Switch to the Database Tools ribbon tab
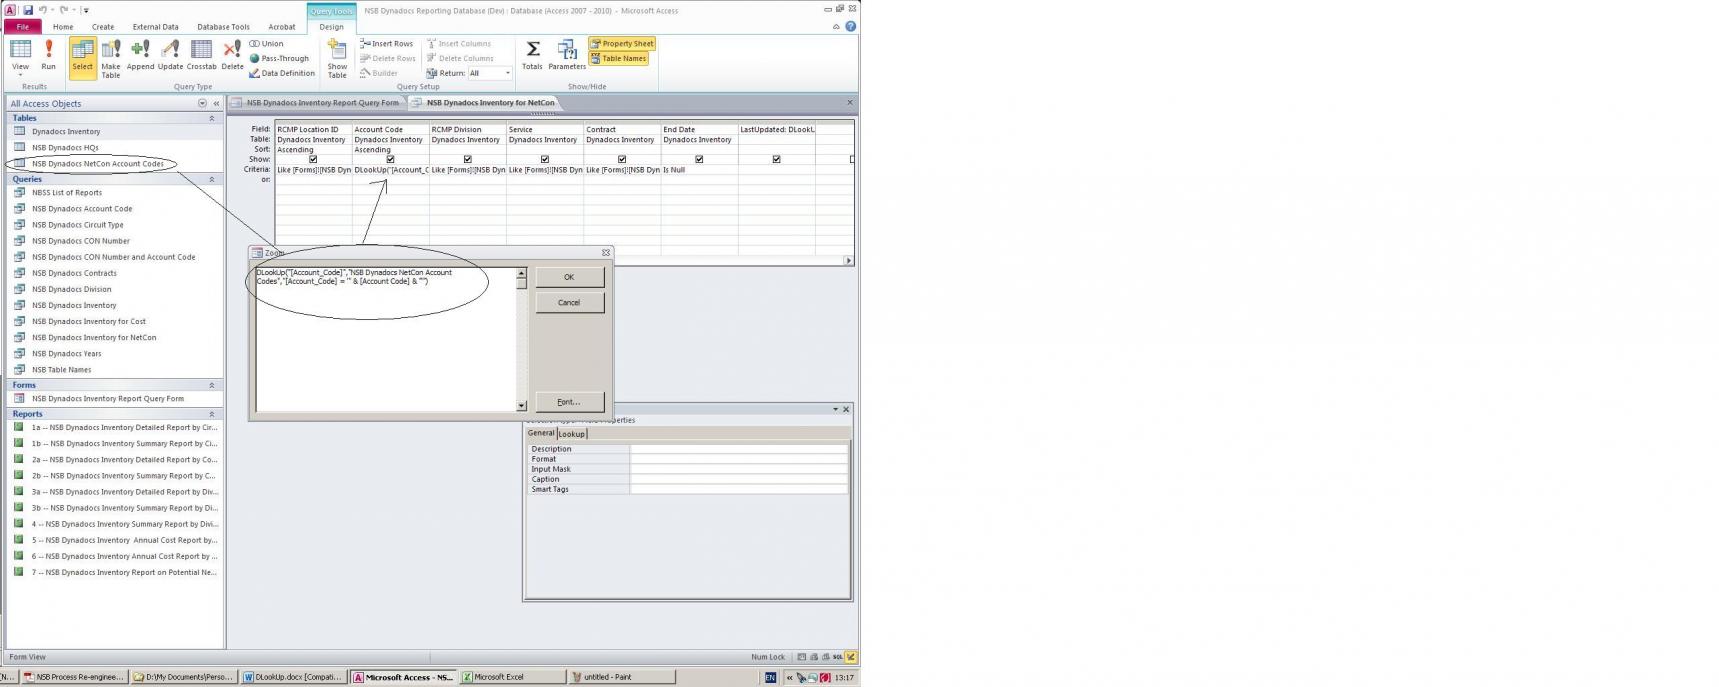 (223, 27)
